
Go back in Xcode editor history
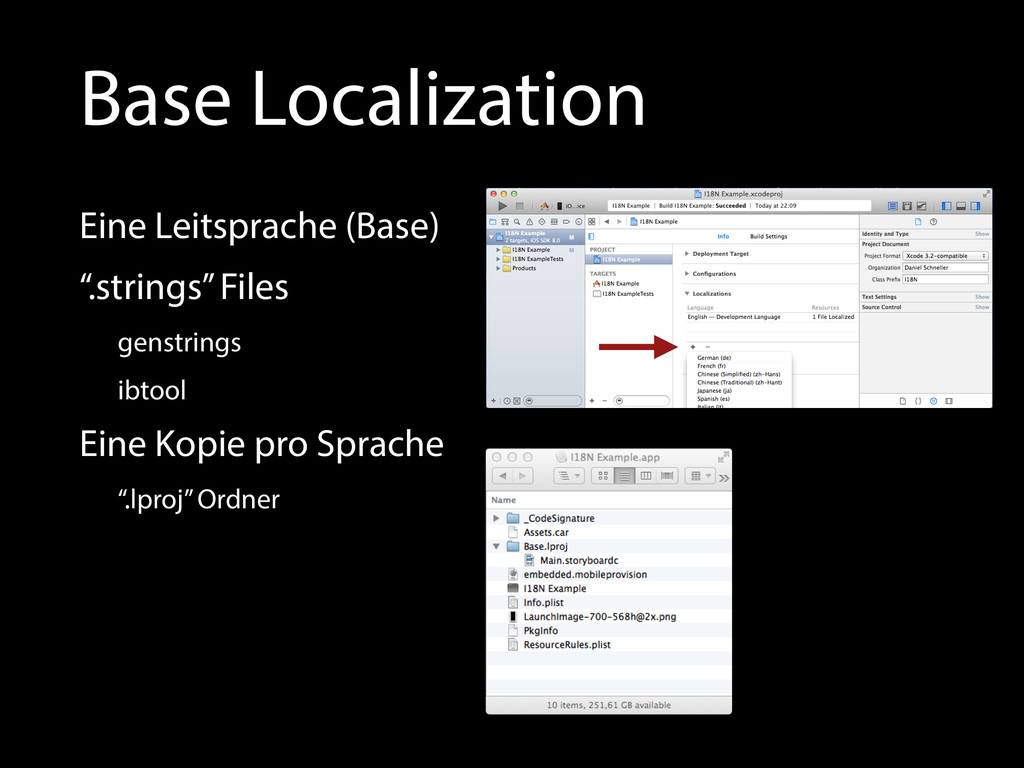(607, 221)
